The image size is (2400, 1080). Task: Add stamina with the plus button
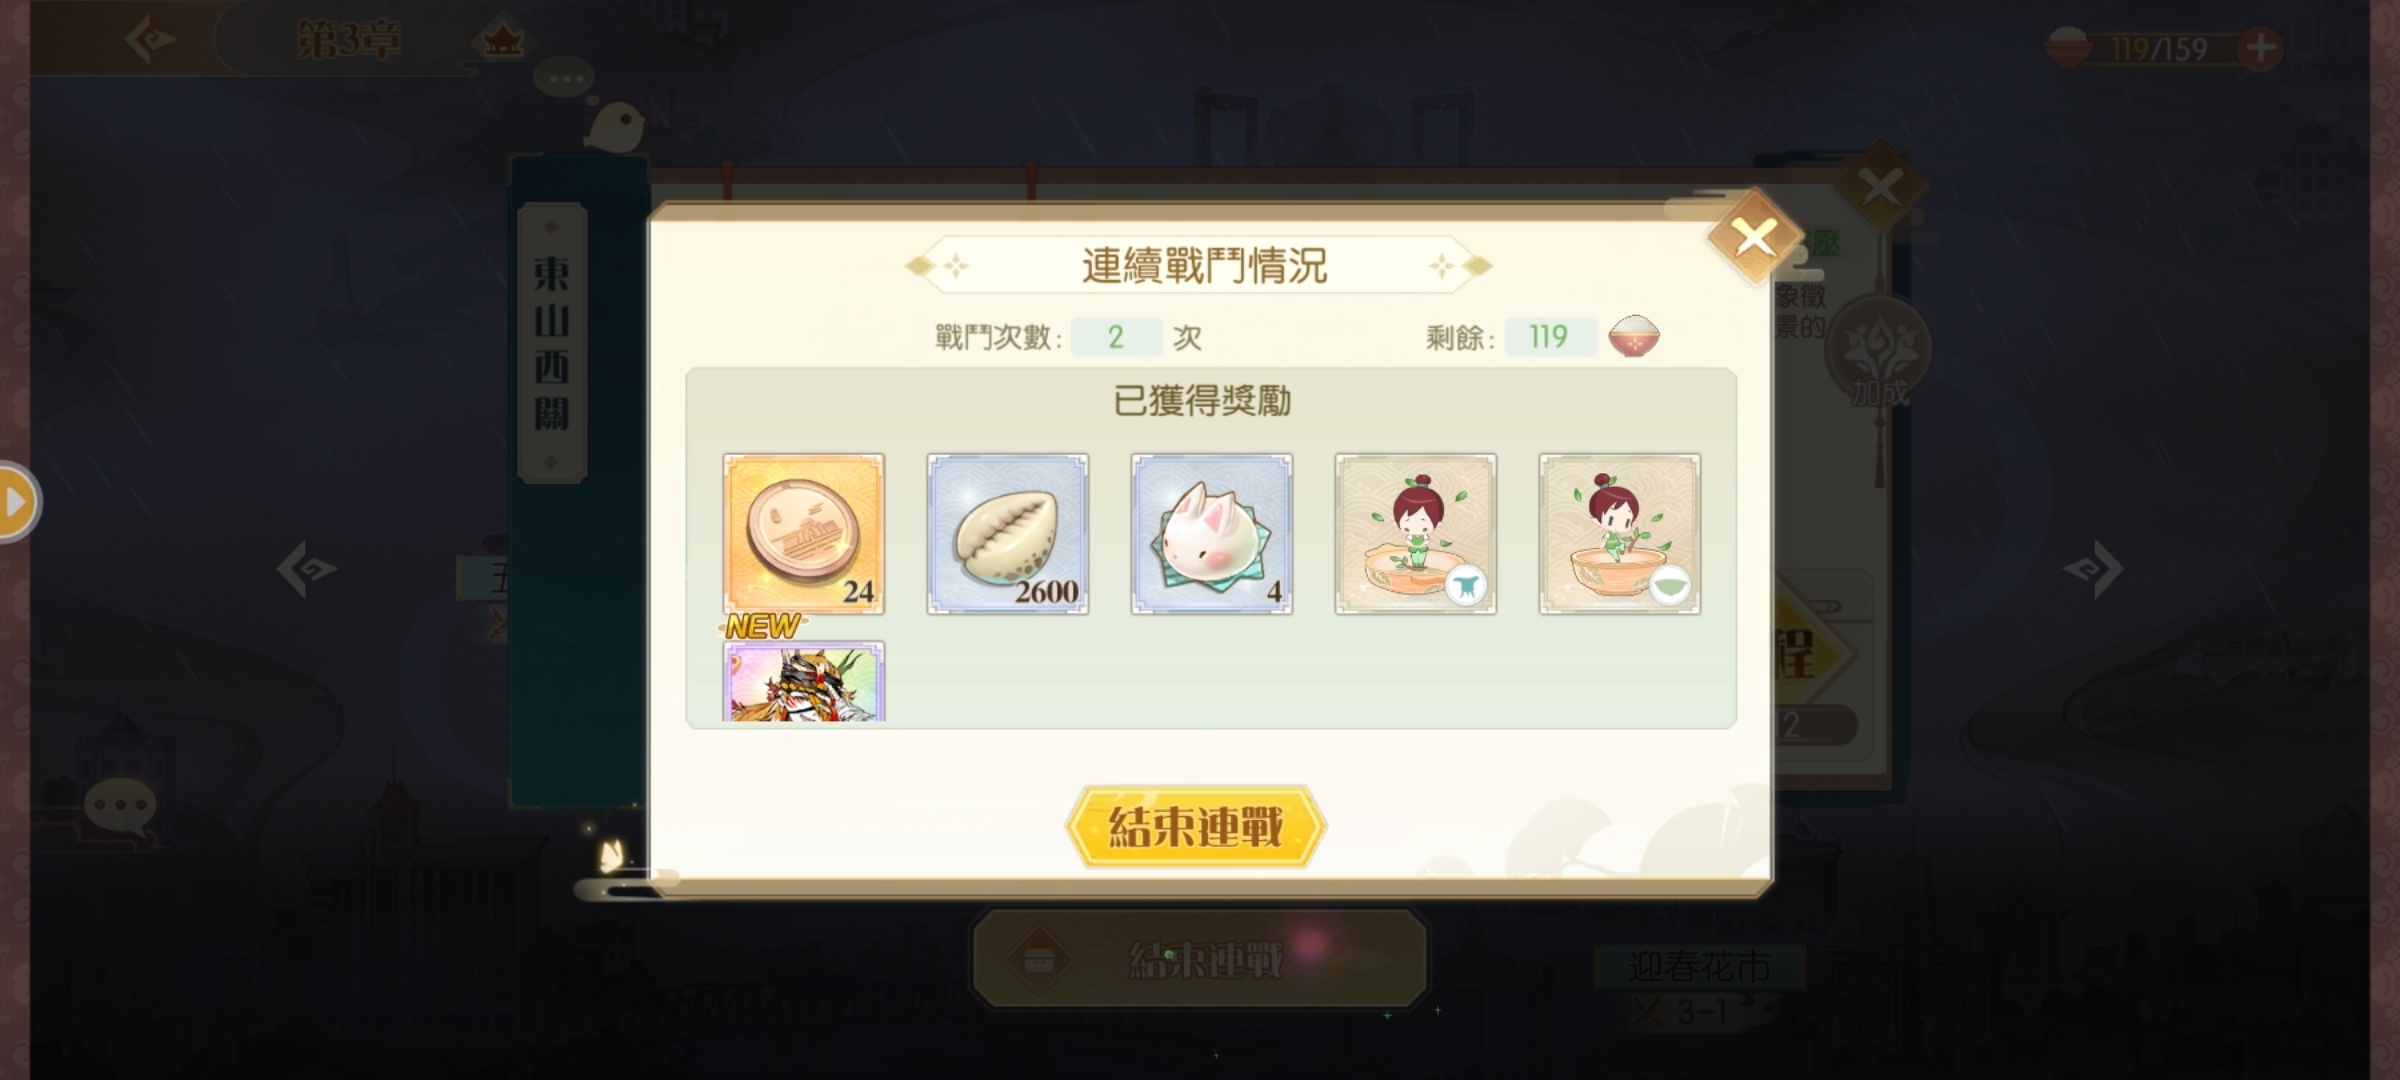2261,48
